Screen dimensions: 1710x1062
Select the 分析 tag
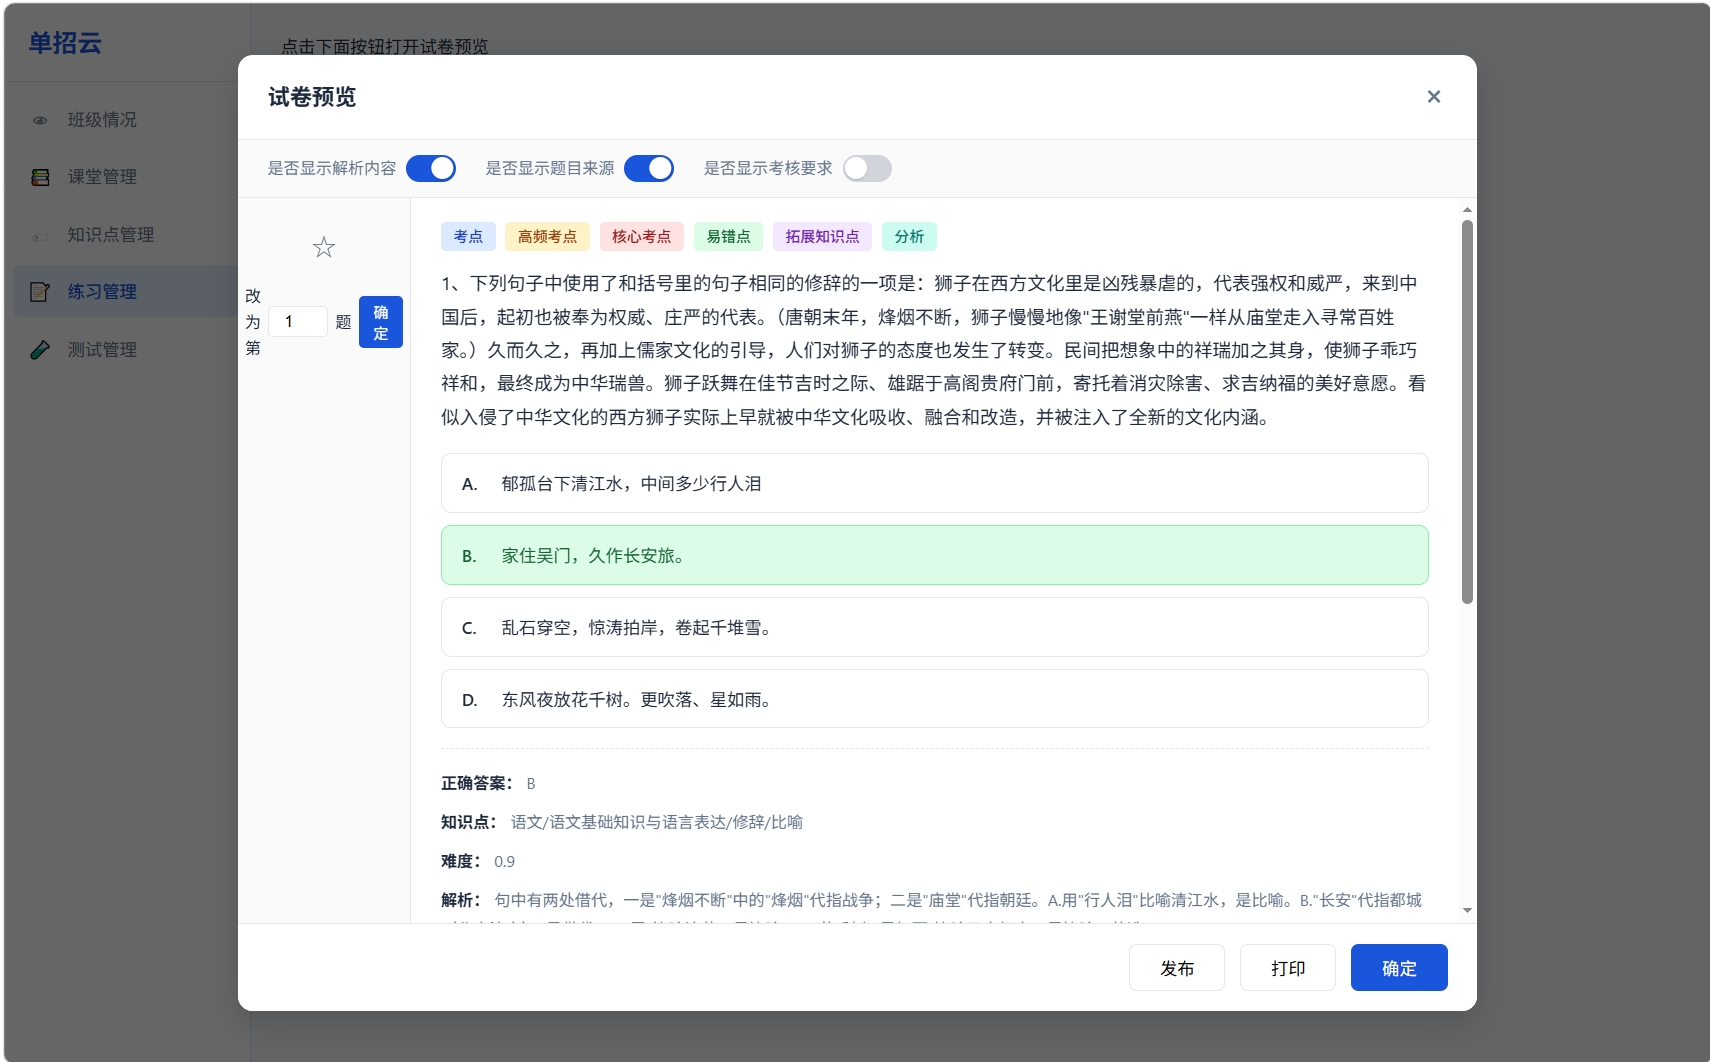[909, 237]
